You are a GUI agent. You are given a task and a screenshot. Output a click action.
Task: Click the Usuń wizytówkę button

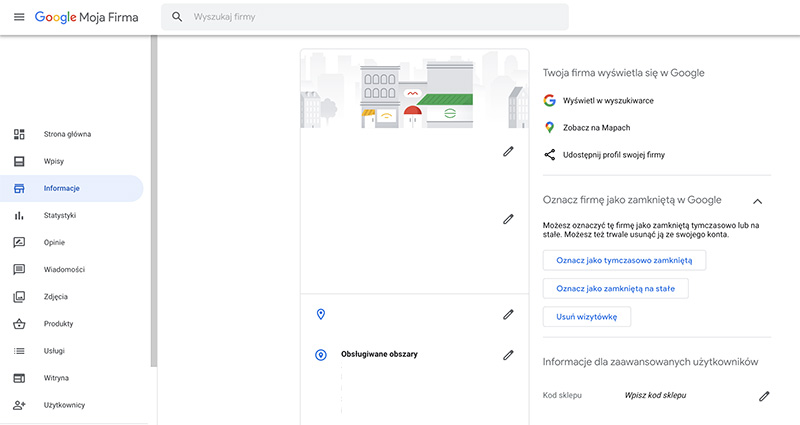coord(587,317)
